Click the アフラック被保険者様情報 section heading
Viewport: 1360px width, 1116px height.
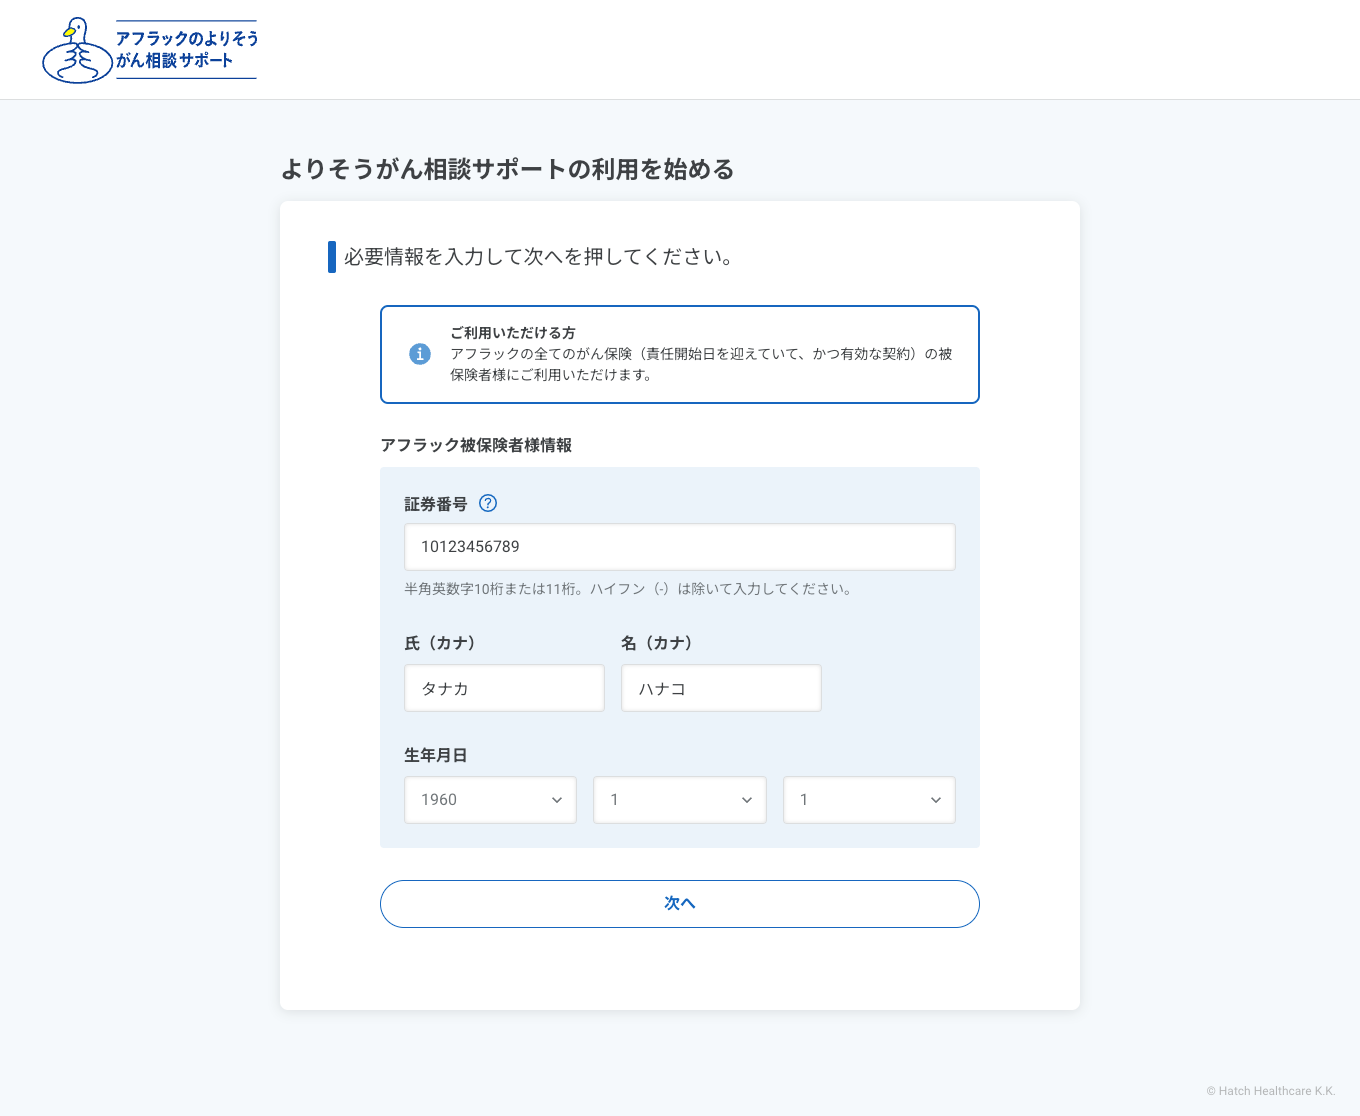[476, 446]
